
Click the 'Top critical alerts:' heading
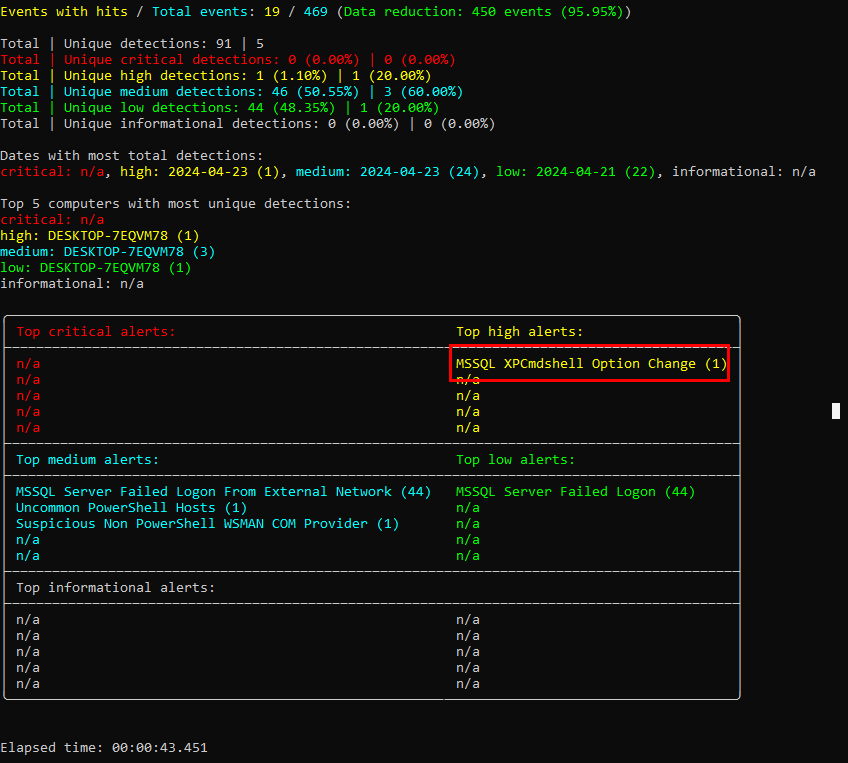(x=96, y=331)
